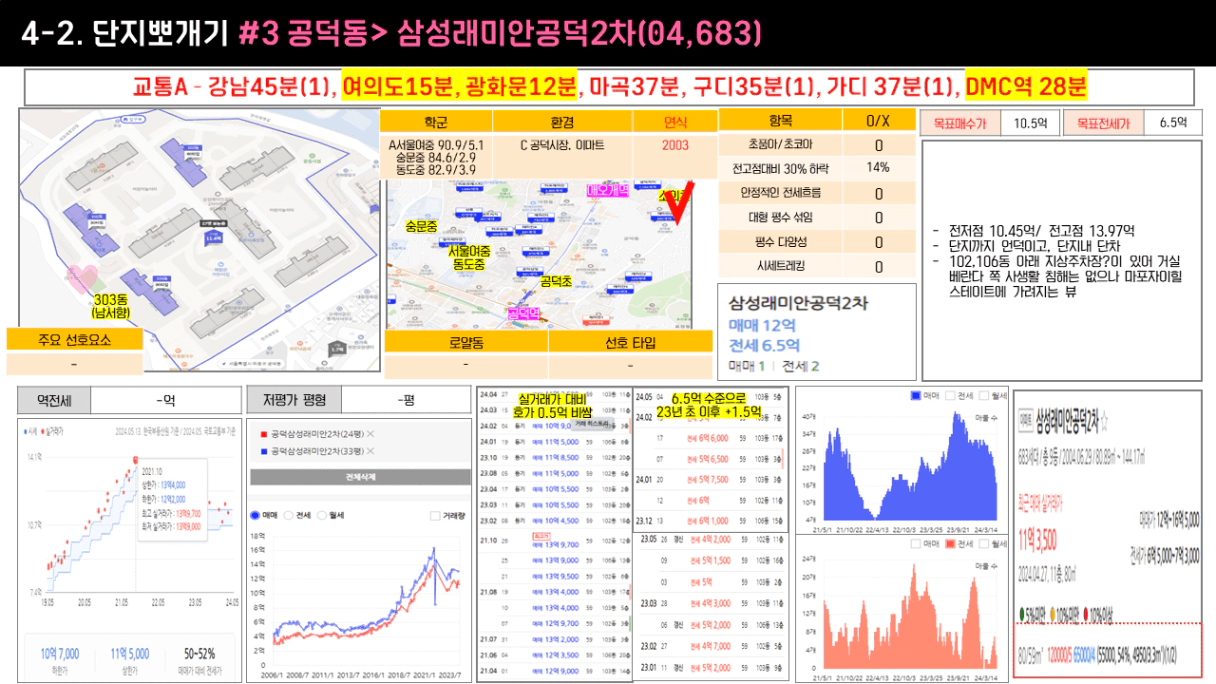Select the 매매 13억 9,500 transaction row
The height and width of the screenshot is (684, 1216).
point(556,576)
